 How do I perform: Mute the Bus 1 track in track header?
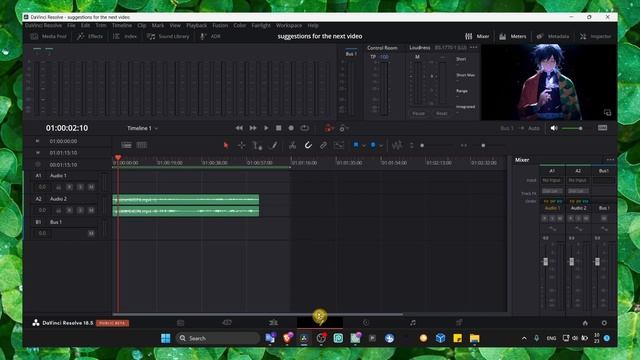tap(91, 233)
